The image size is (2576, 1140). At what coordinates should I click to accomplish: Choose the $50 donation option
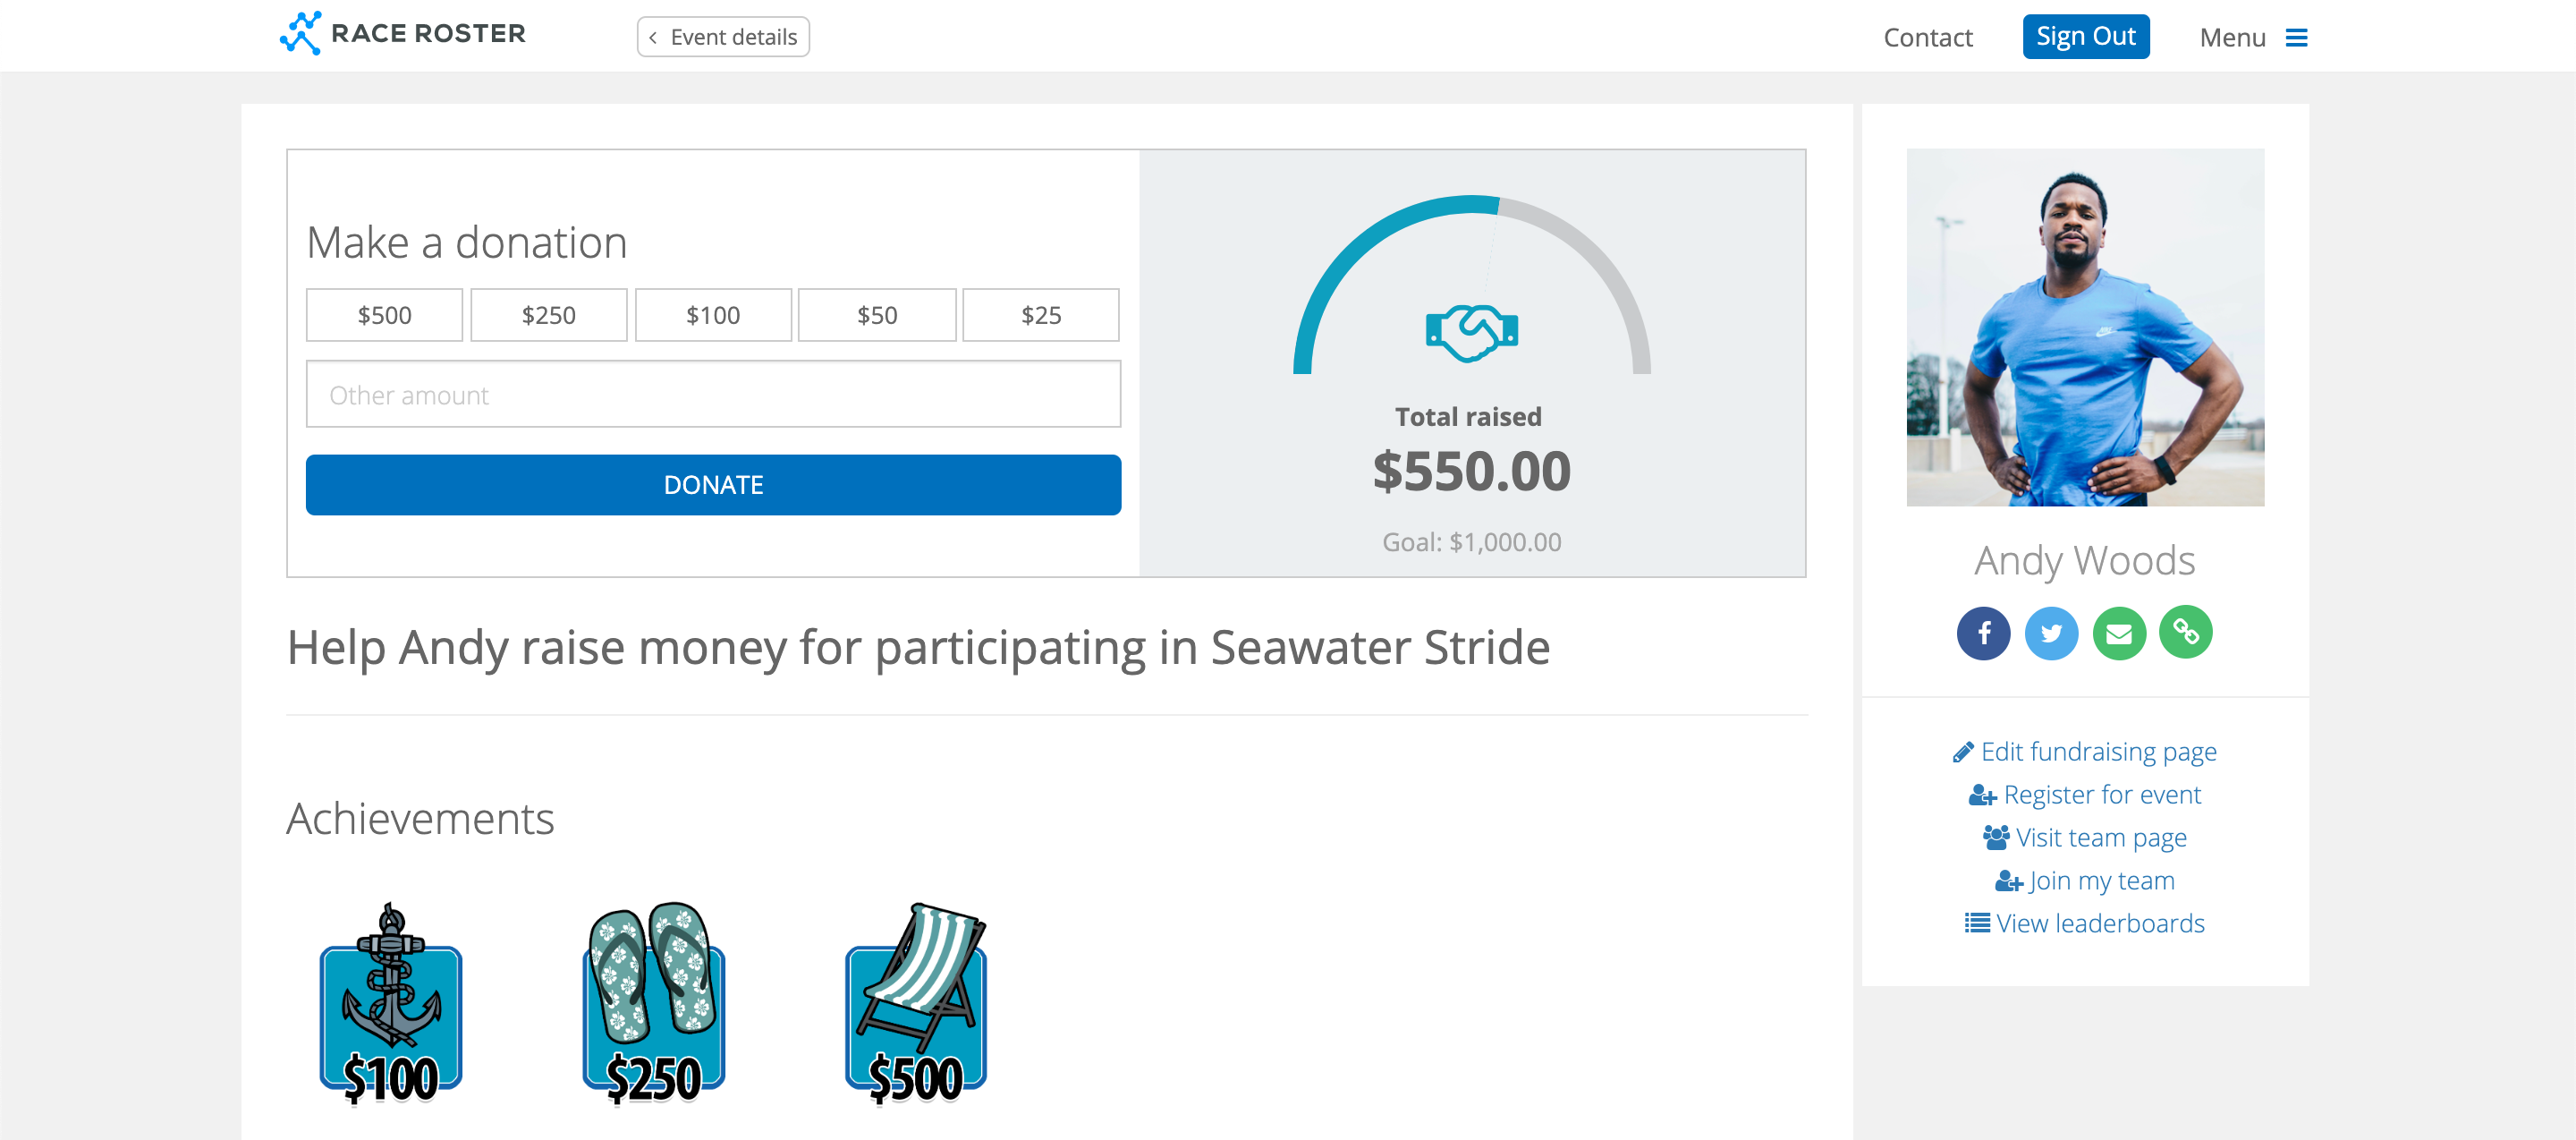(x=877, y=315)
